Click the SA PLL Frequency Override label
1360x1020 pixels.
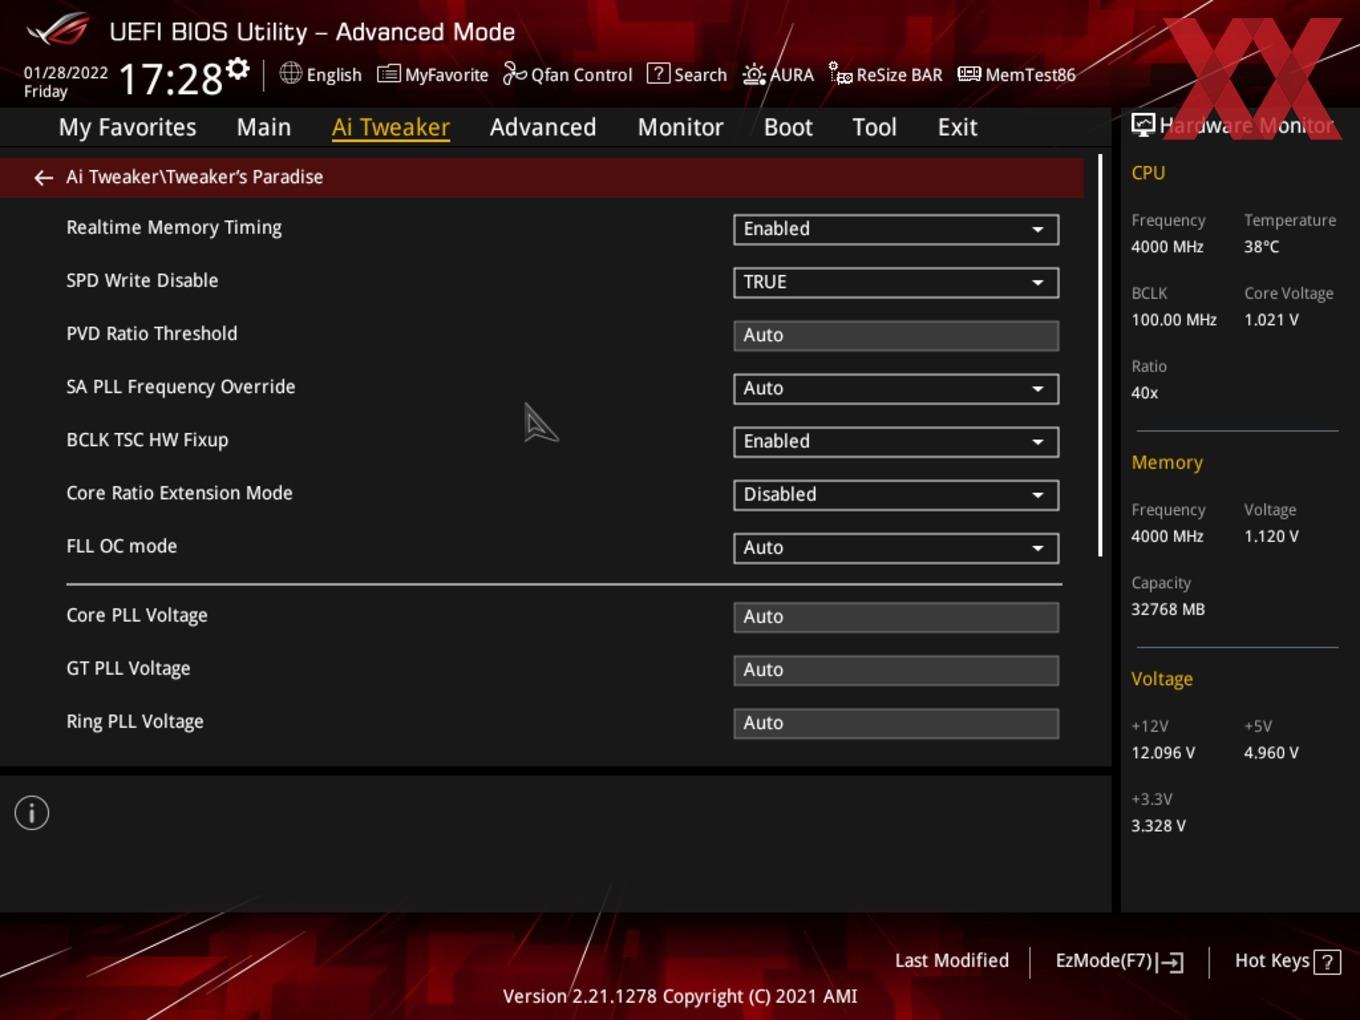click(181, 387)
